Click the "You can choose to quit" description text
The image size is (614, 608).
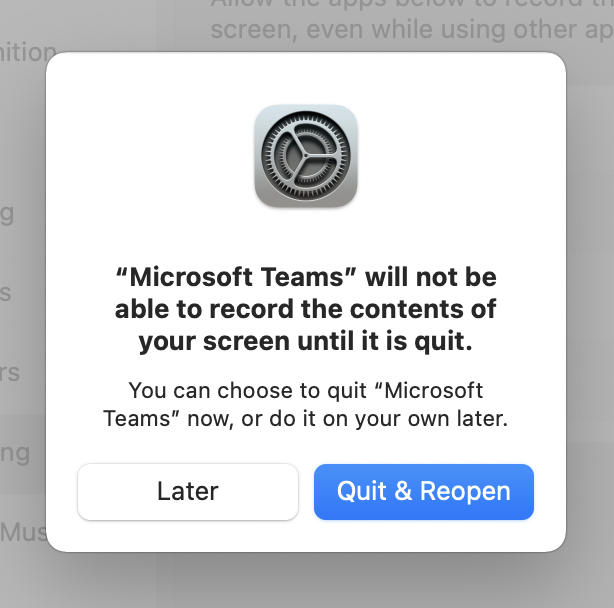306,404
